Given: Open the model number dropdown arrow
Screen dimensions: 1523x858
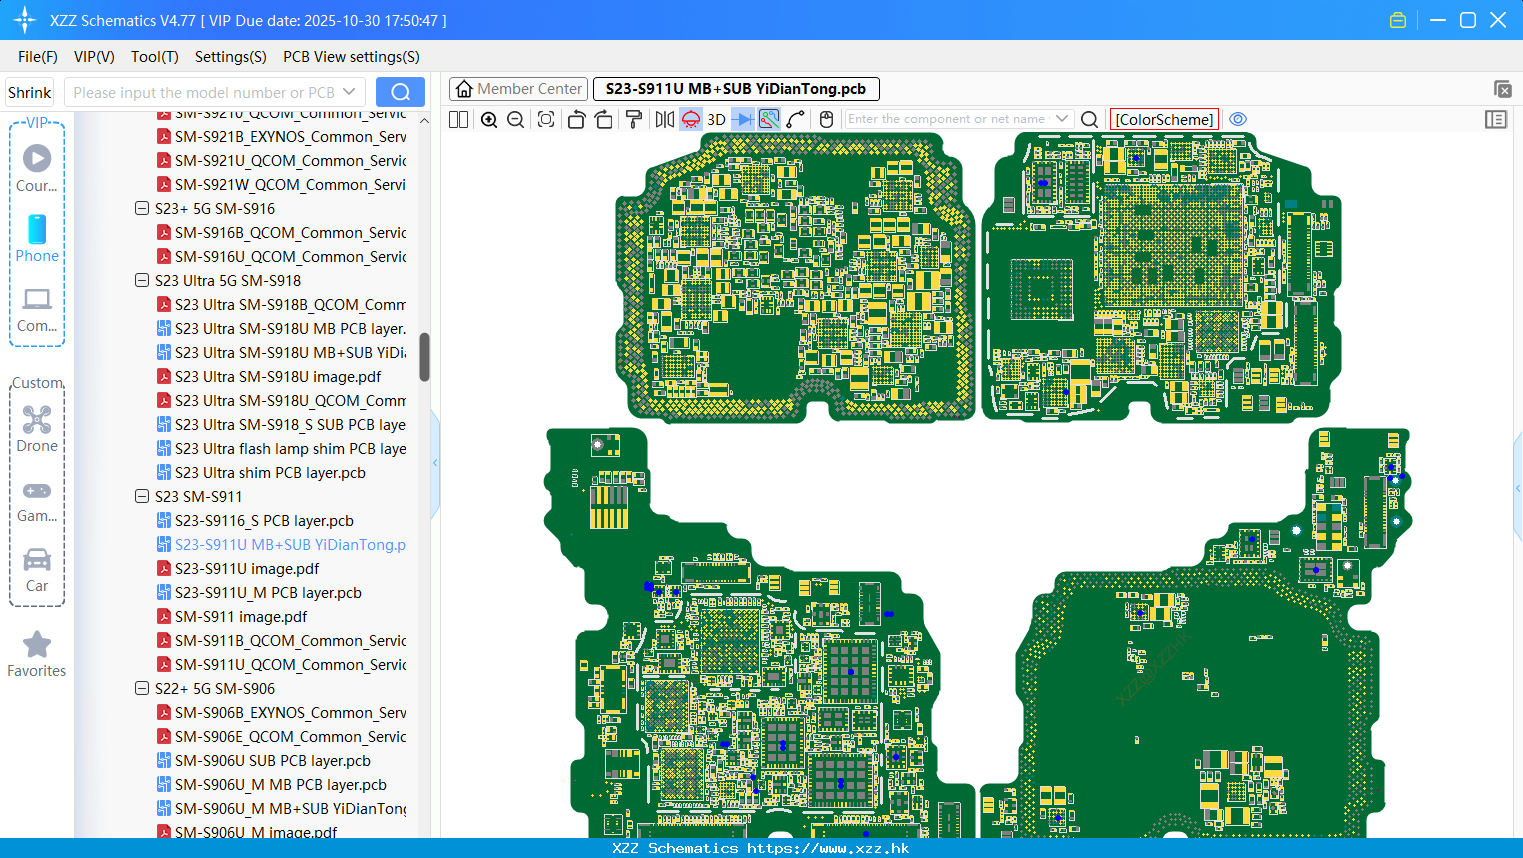Looking at the screenshot, I should pyautogui.click(x=349, y=92).
